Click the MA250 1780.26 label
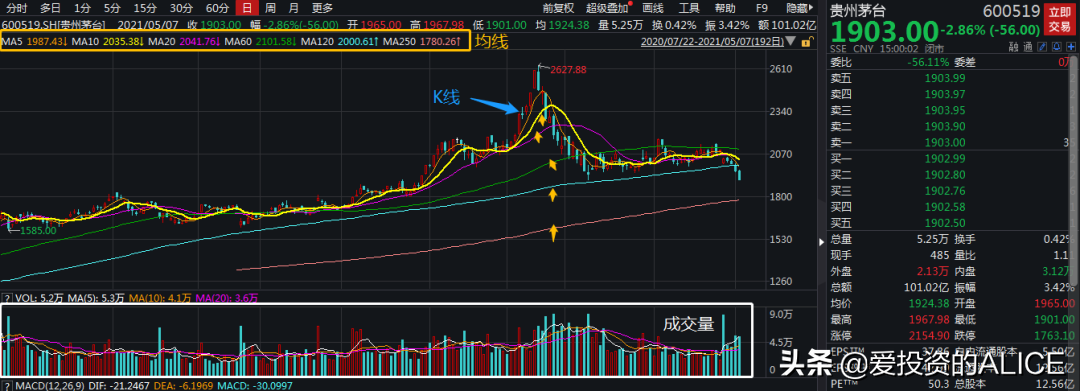Viewport: 1080px width, 391px height. pos(422,42)
